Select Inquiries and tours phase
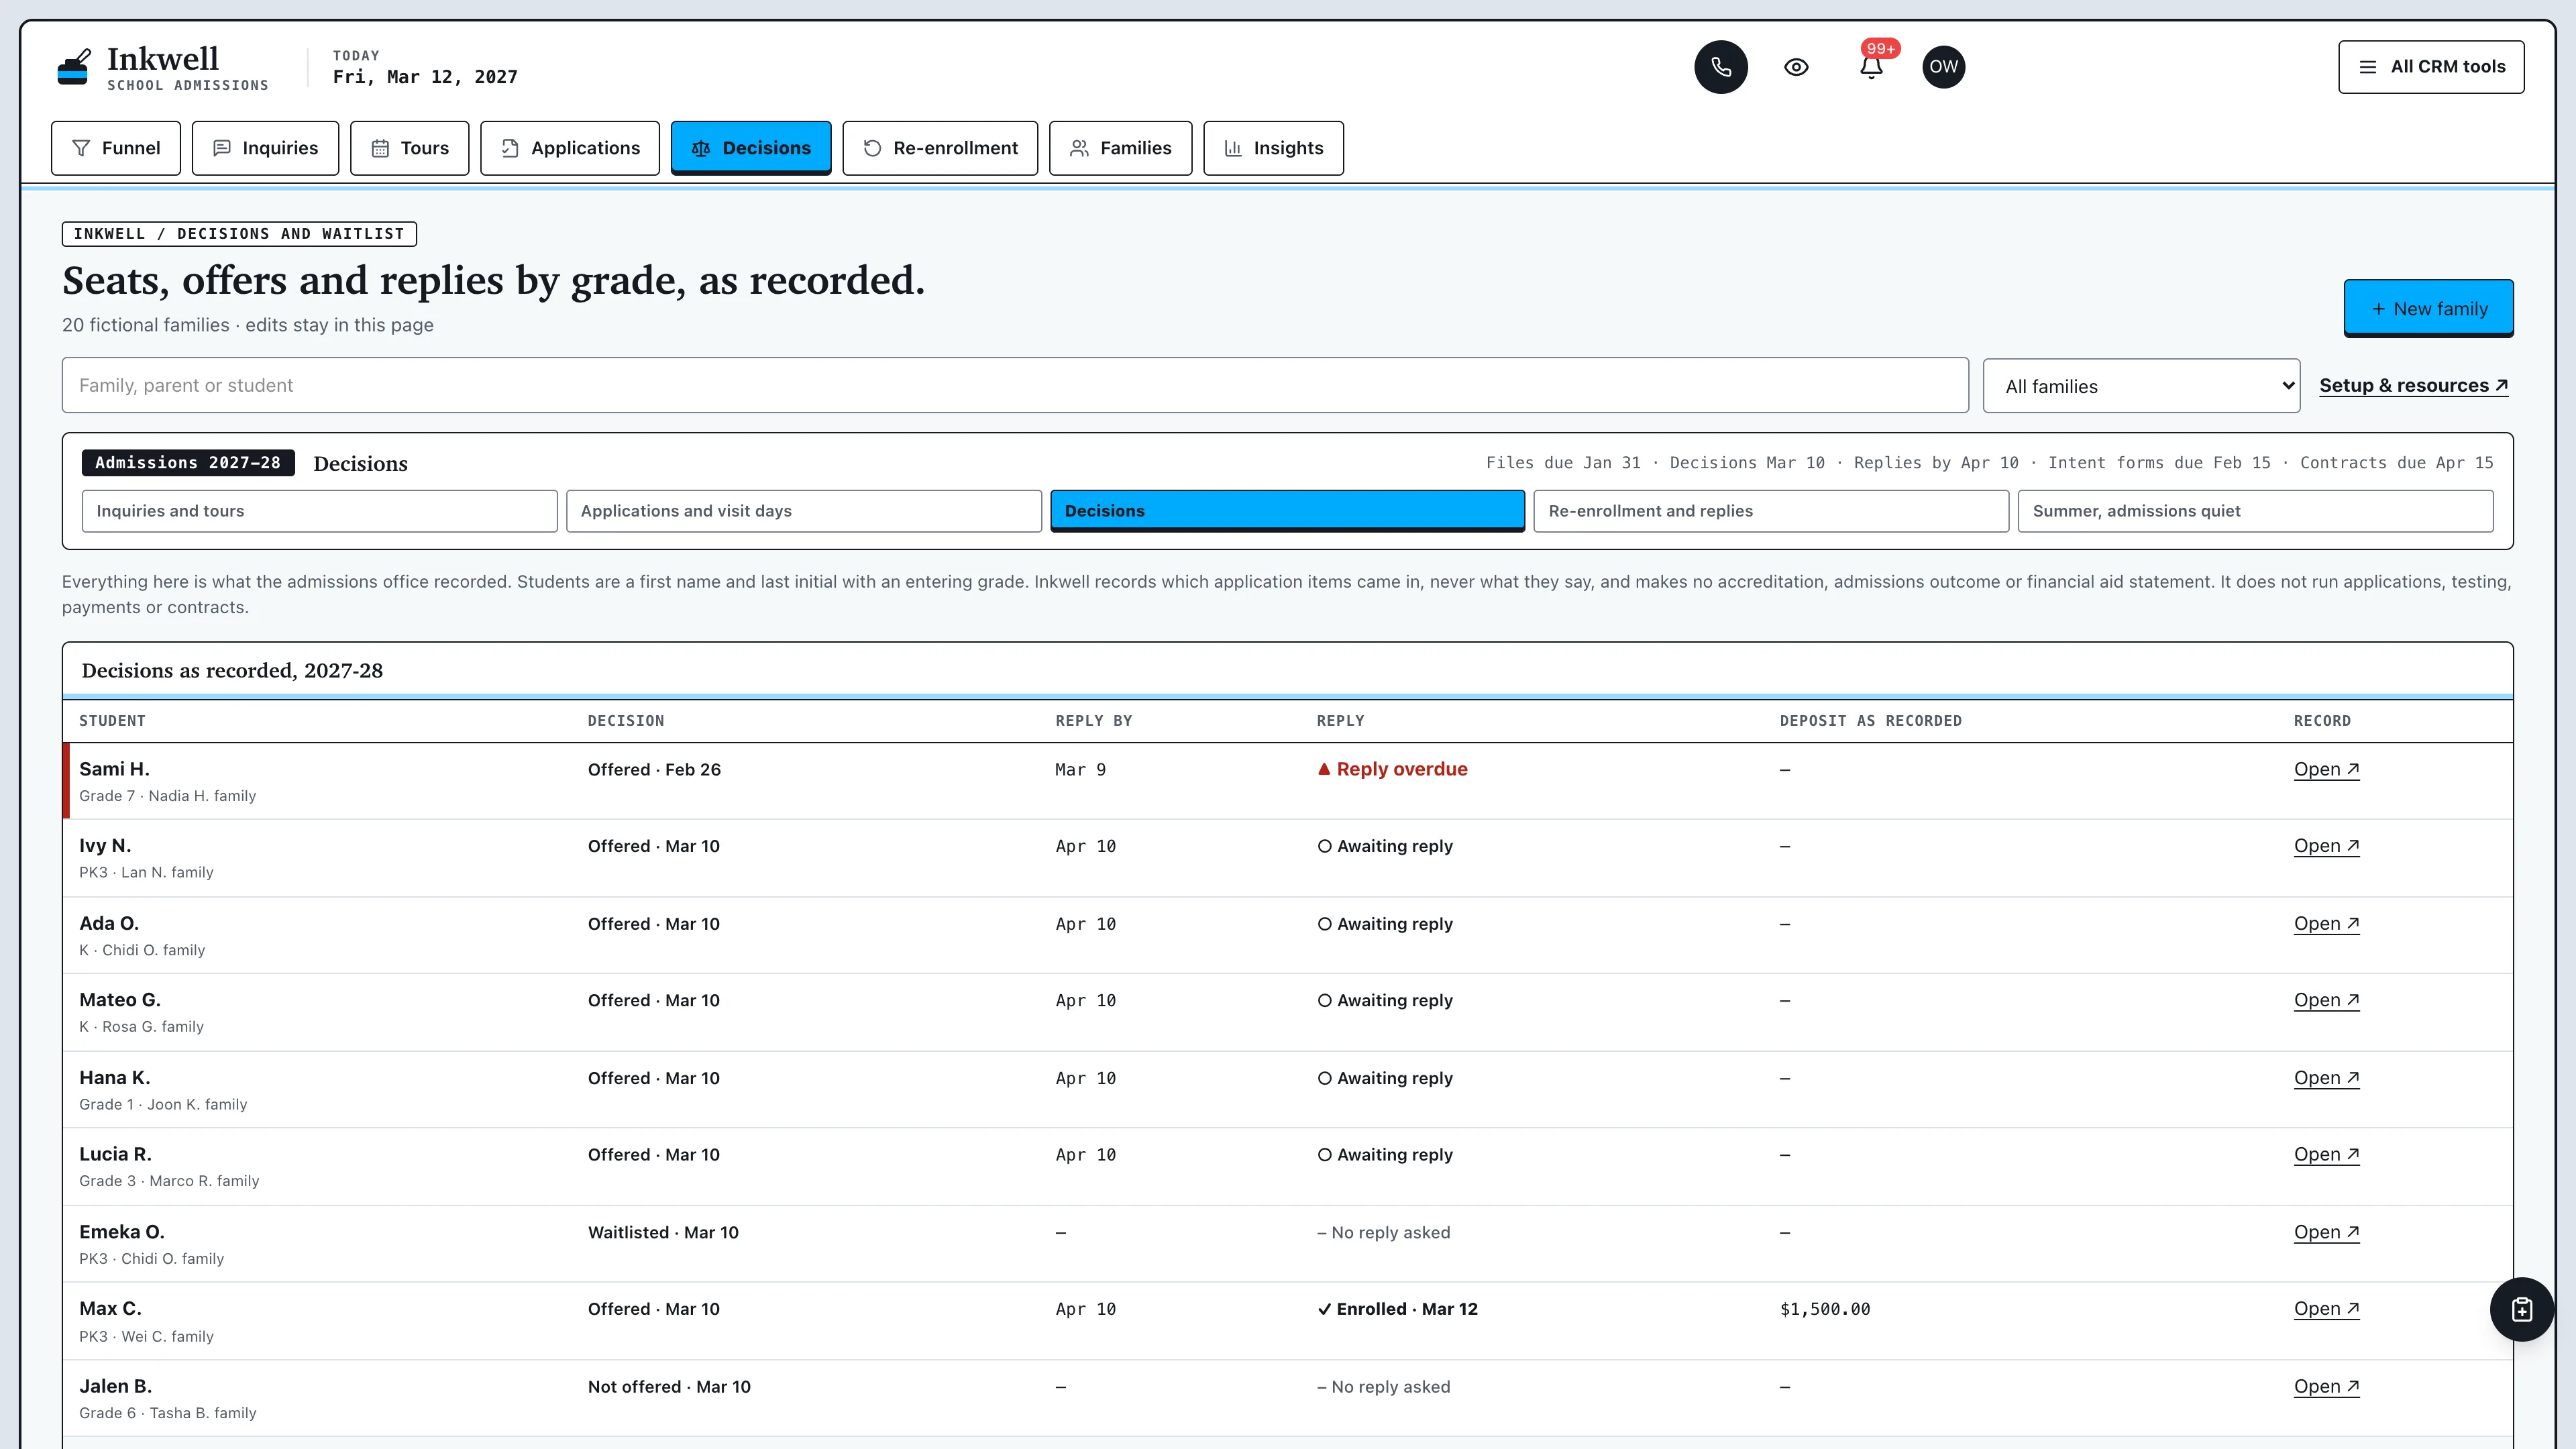The width and height of the screenshot is (2576, 1449). (320, 511)
